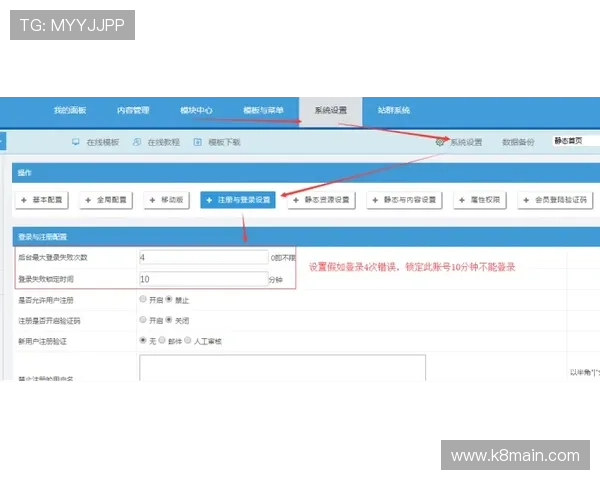Image resolution: width=600 pixels, height=480 pixels.
Task: Open the 全局配置 settings button
Action: [x=106, y=200]
